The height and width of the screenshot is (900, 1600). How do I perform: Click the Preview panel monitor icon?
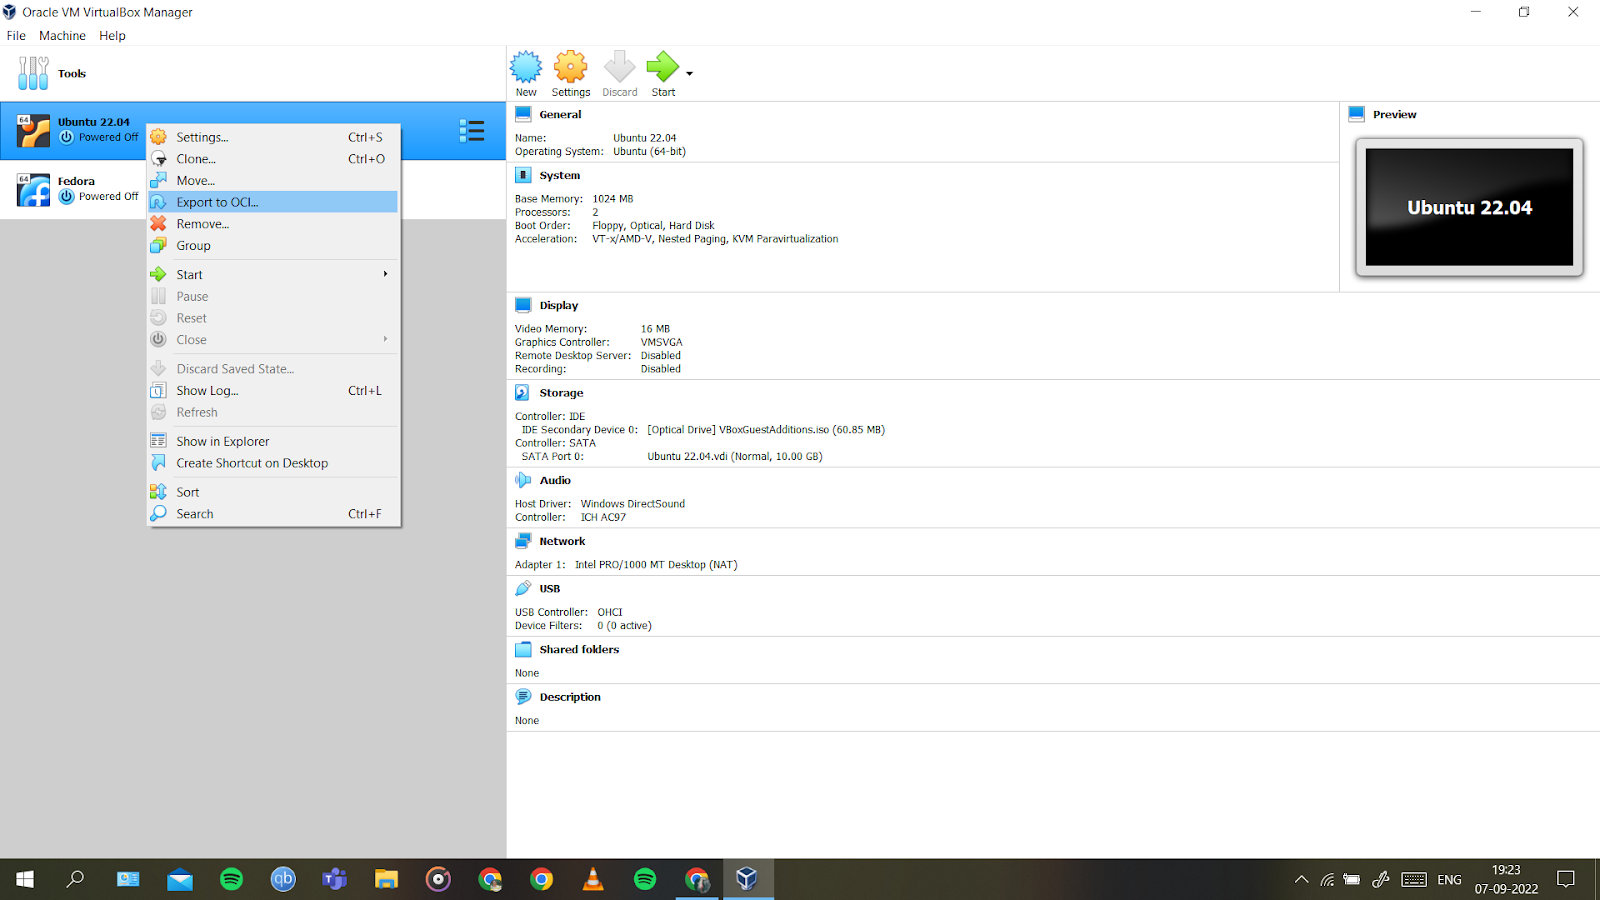(x=1356, y=114)
